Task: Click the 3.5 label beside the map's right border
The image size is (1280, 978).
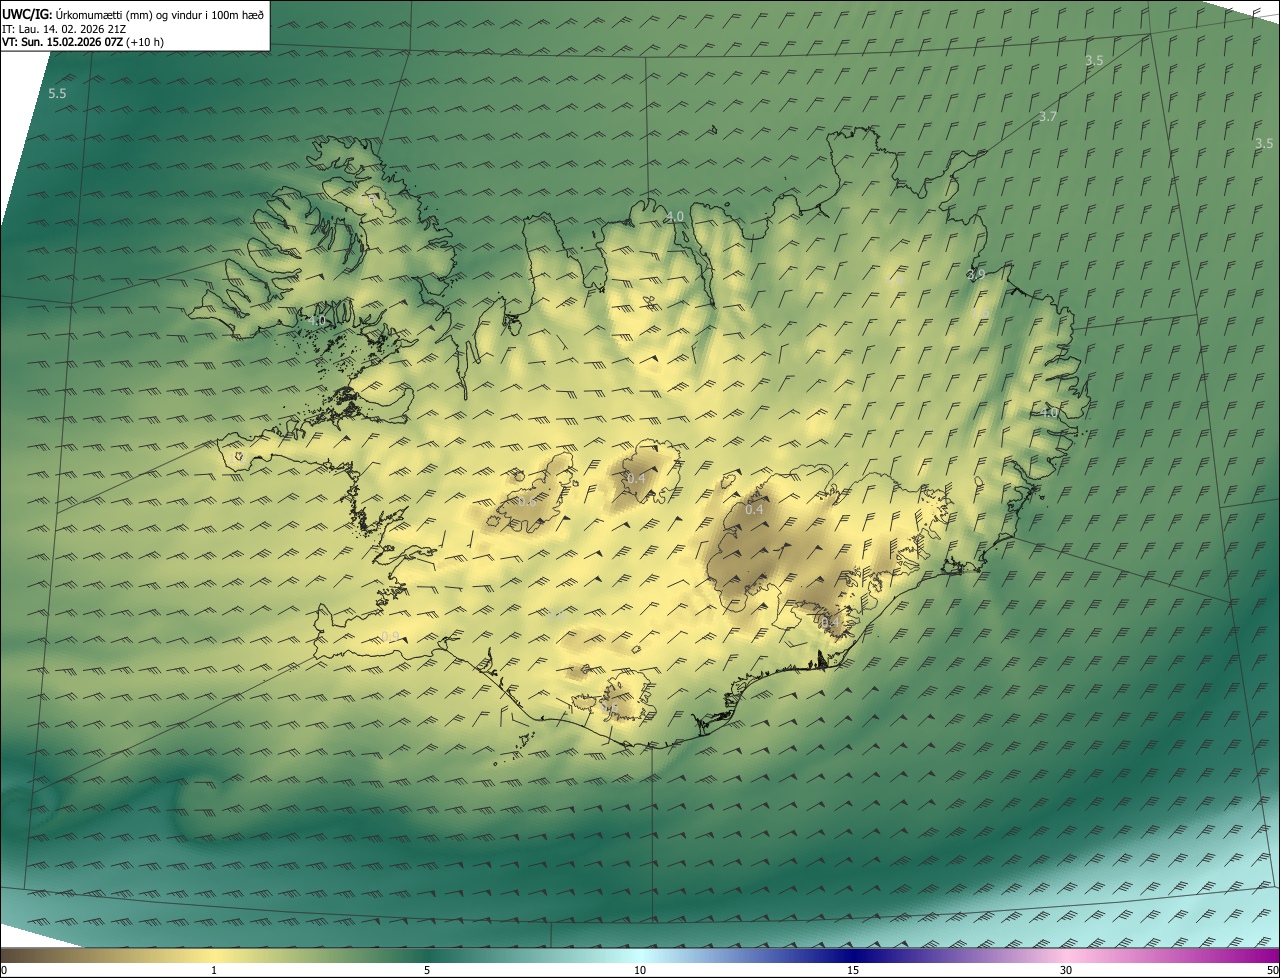Action: tap(1264, 144)
